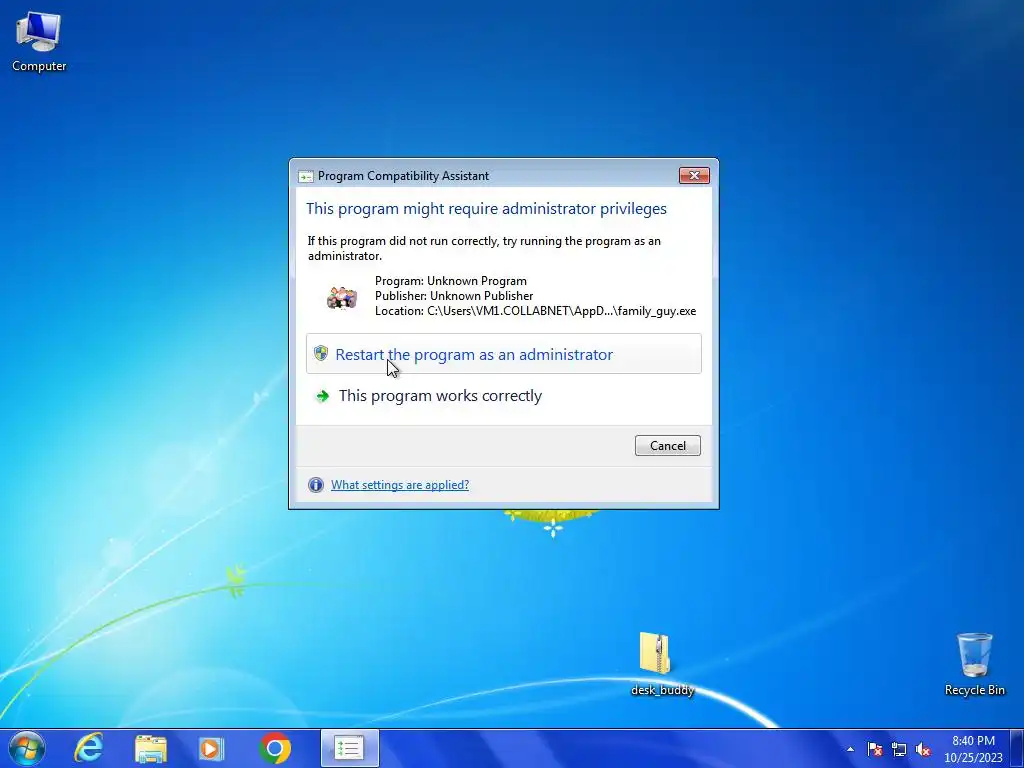Click the family_guy.exe program icon

(342, 297)
